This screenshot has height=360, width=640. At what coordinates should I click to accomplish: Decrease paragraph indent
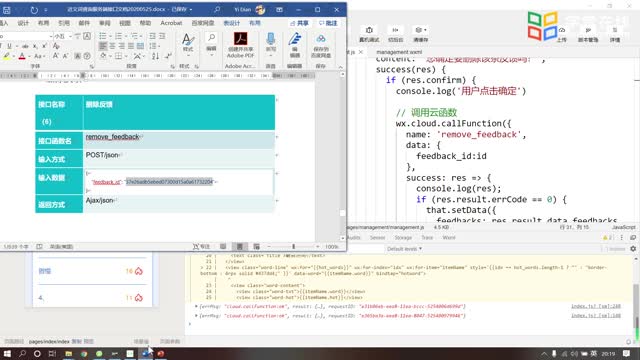point(152,36)
